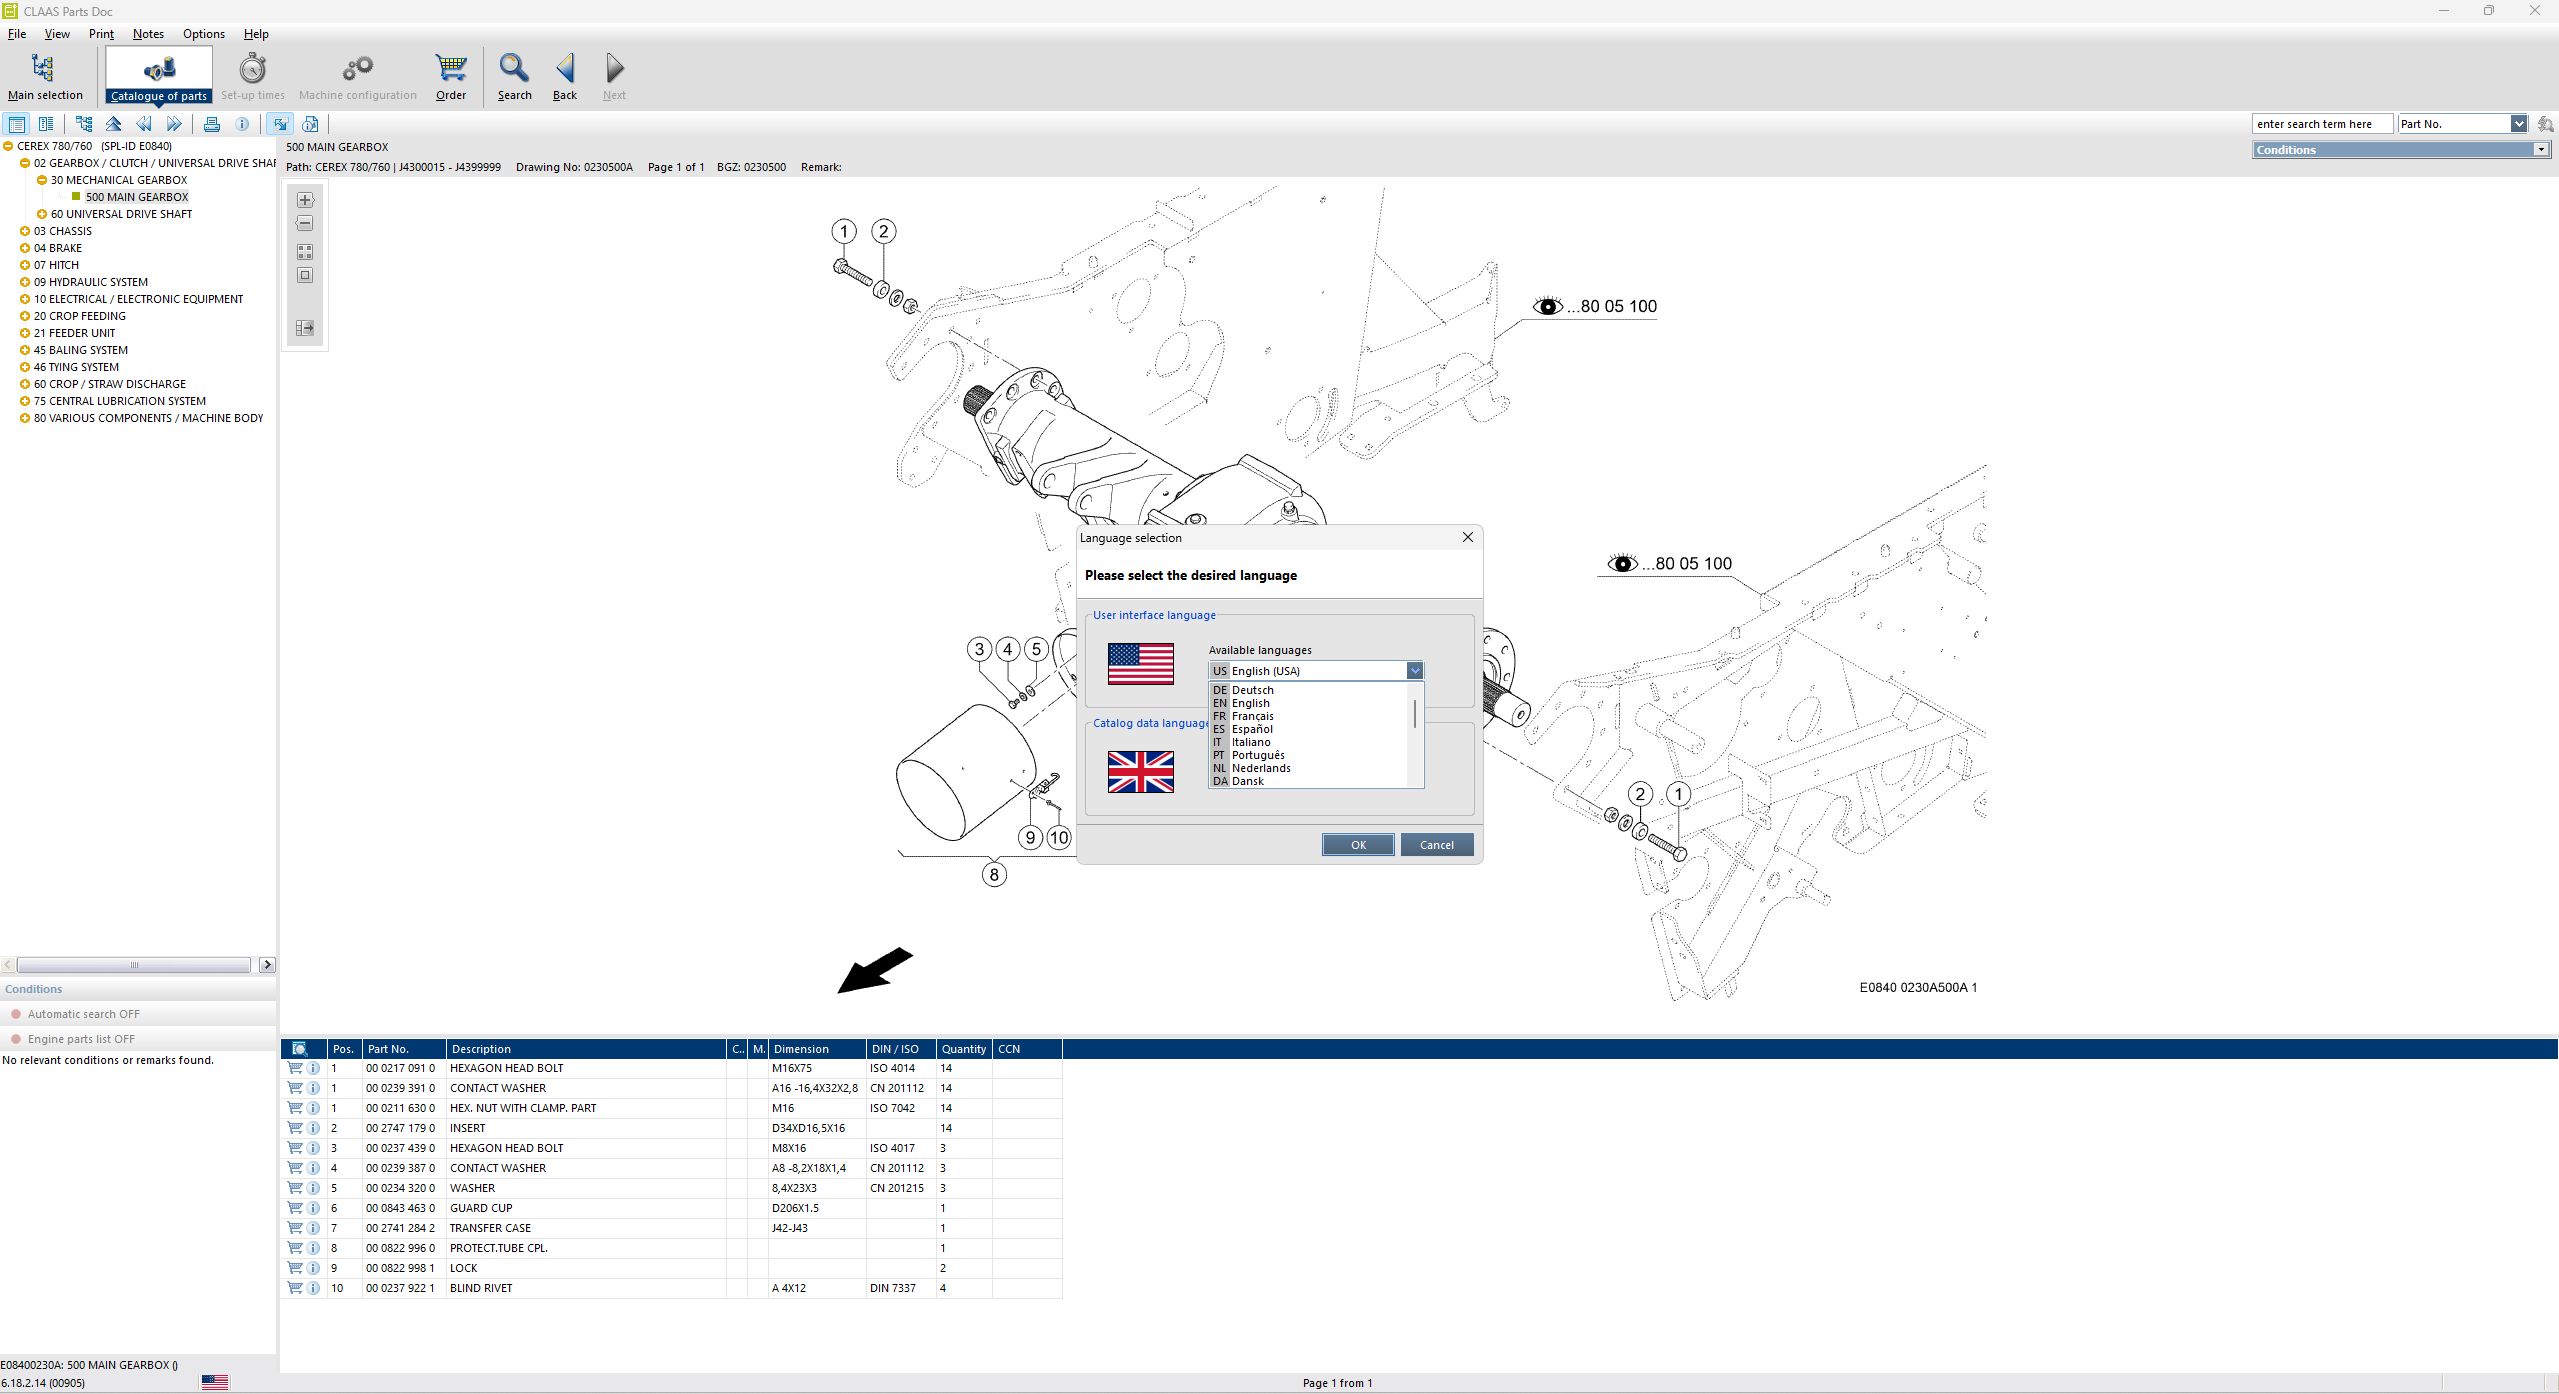Activate the Search function
The height and width of the screenshot is (1394, 2559).
tap(513, 75)
